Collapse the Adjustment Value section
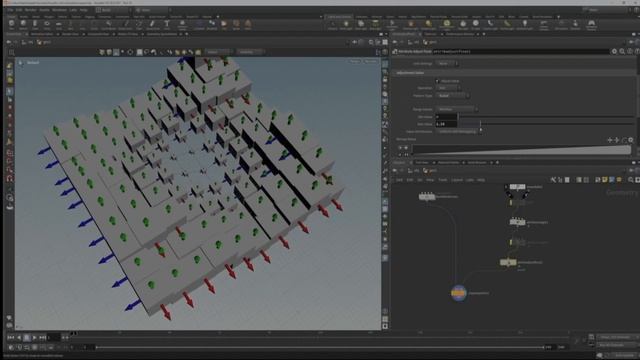 [x=410, y=73]
